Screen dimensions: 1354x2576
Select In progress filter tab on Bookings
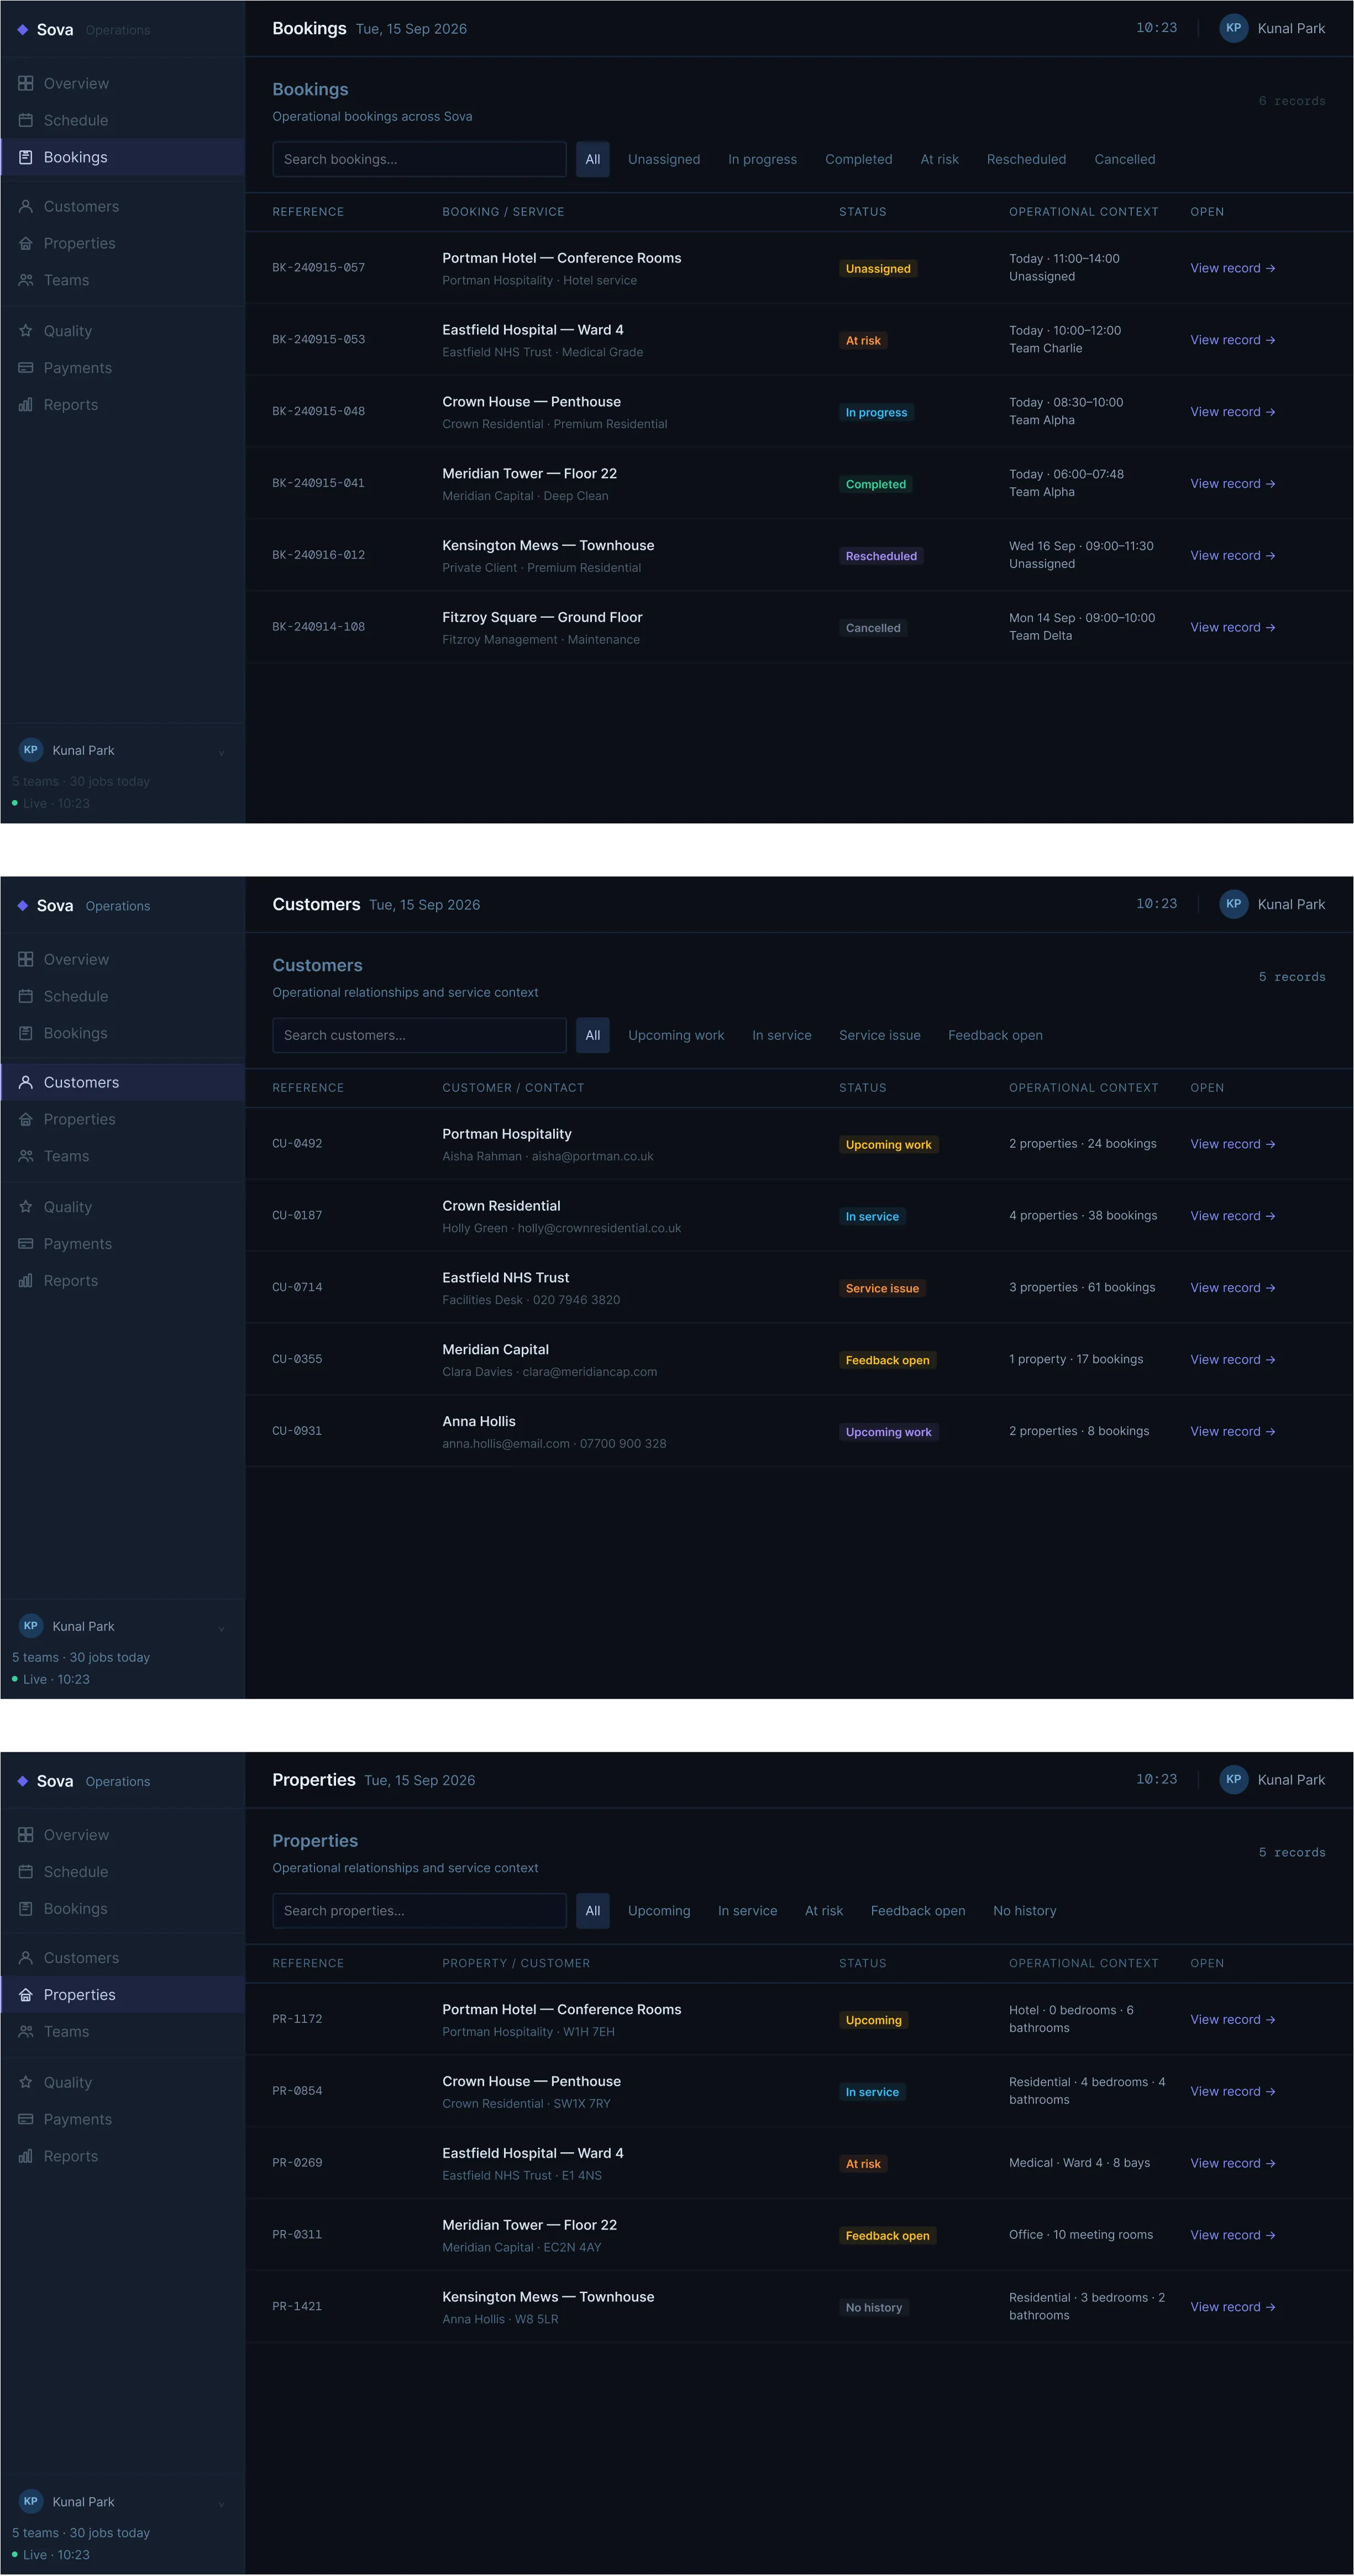[762, 160]
